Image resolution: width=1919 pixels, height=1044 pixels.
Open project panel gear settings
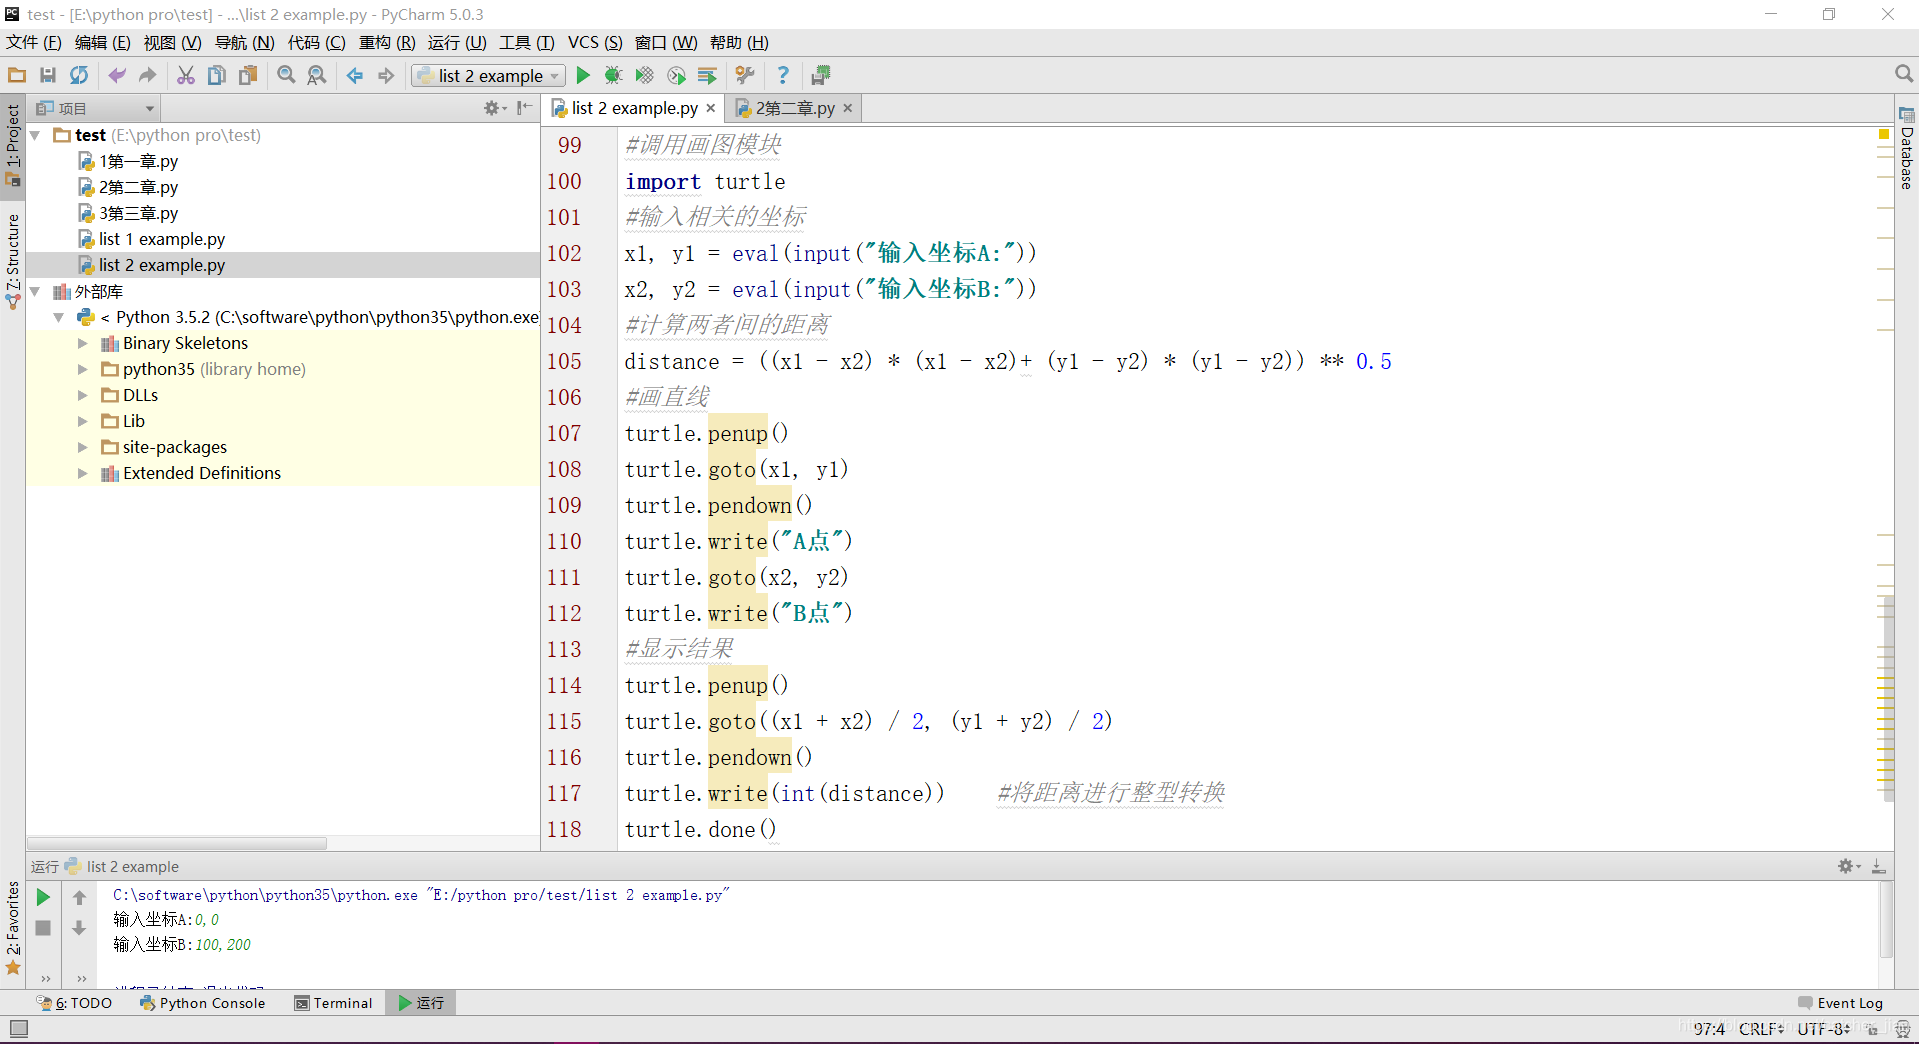click(494, 108)
